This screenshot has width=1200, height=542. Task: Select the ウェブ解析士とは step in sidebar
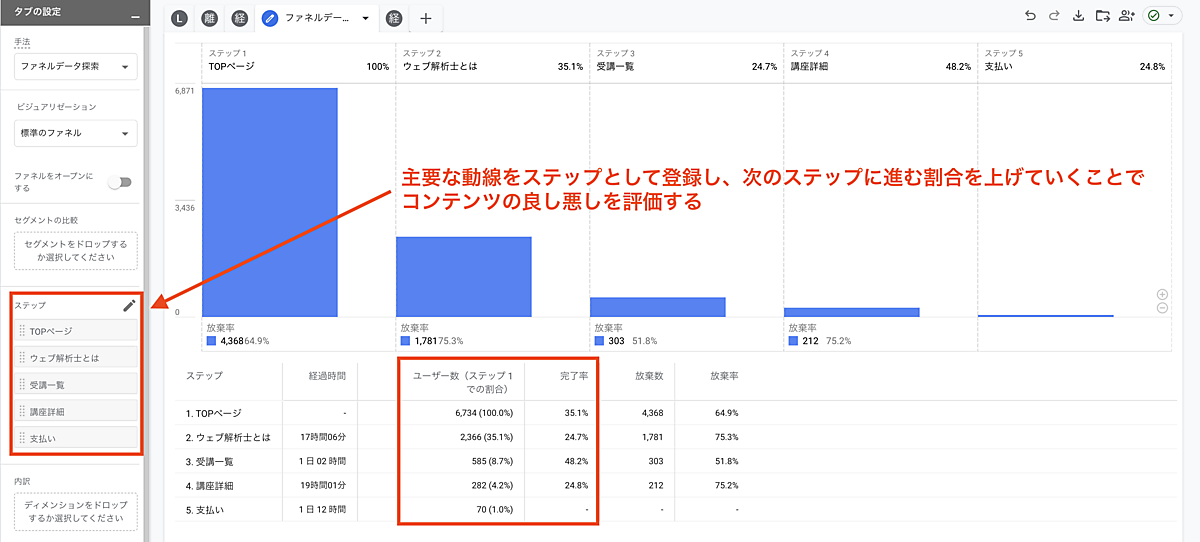[76, 357]
